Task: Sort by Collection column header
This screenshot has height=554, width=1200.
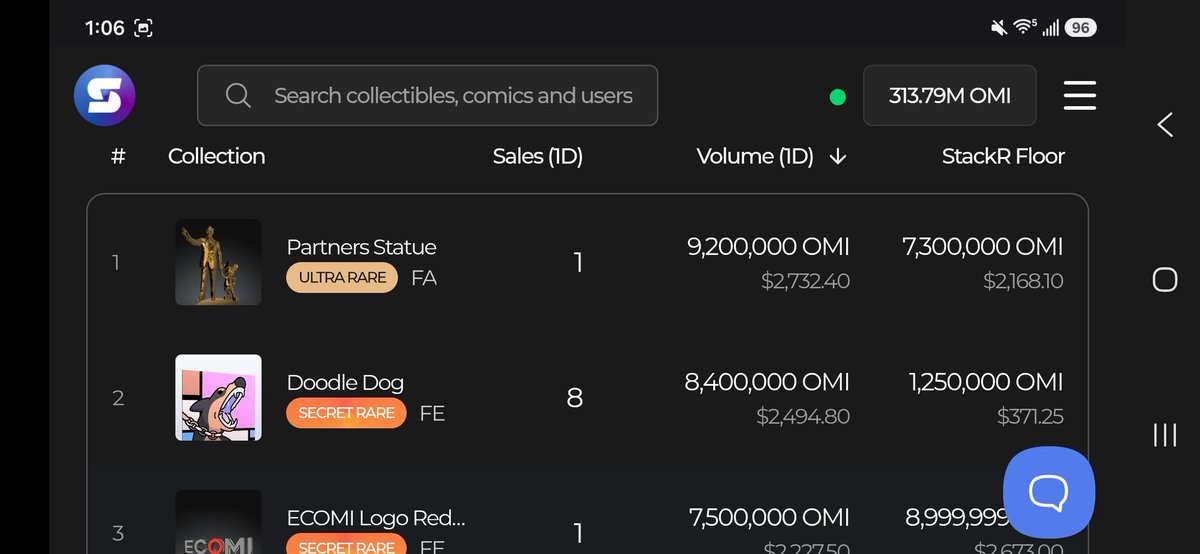Action: pyautogui.click(x=217, y=156)
